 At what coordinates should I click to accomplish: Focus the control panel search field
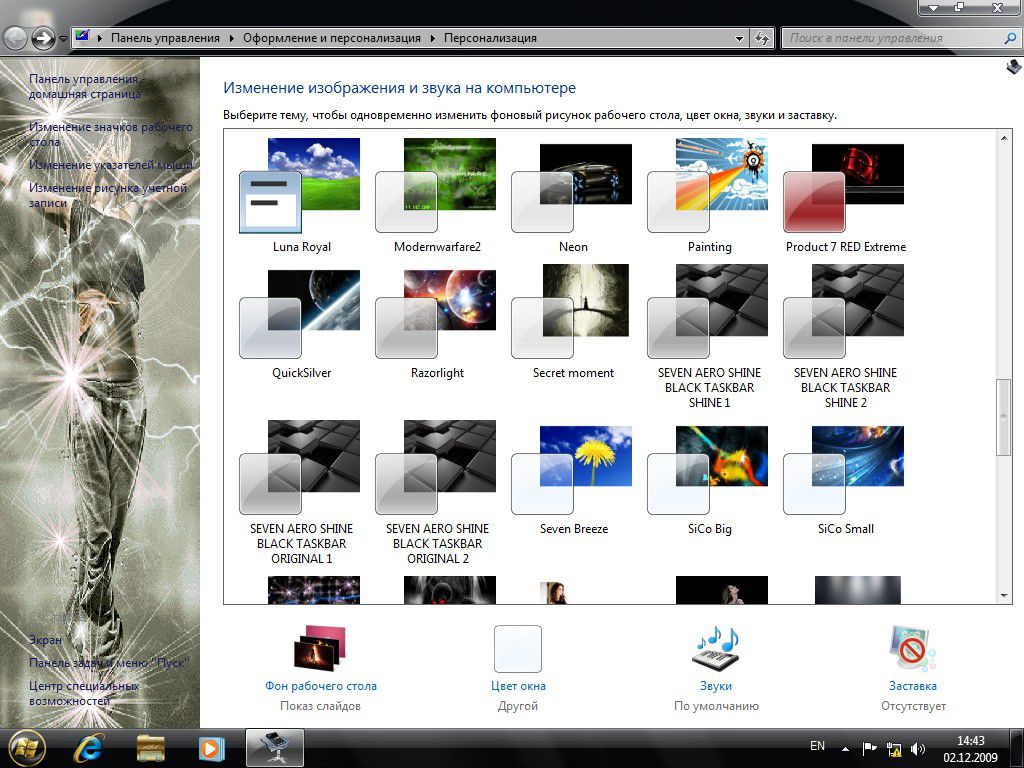click(x=891, y=39)
